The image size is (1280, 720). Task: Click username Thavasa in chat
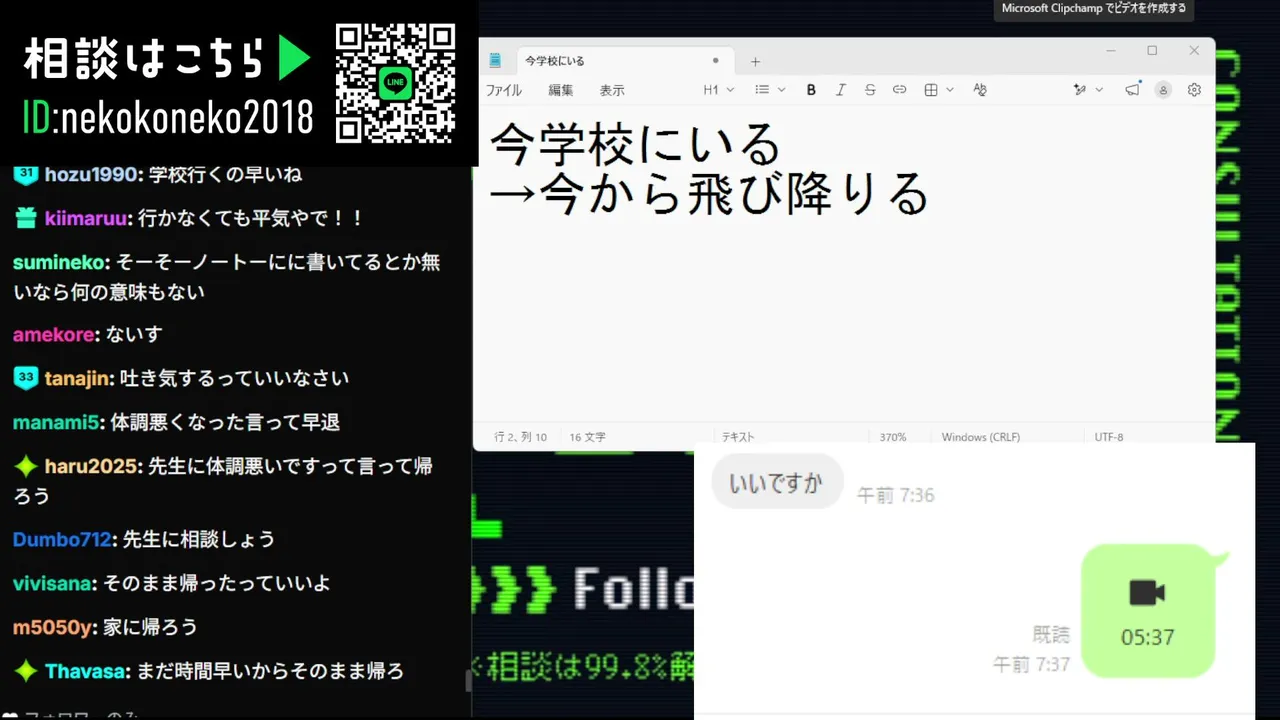coord(87,671)
